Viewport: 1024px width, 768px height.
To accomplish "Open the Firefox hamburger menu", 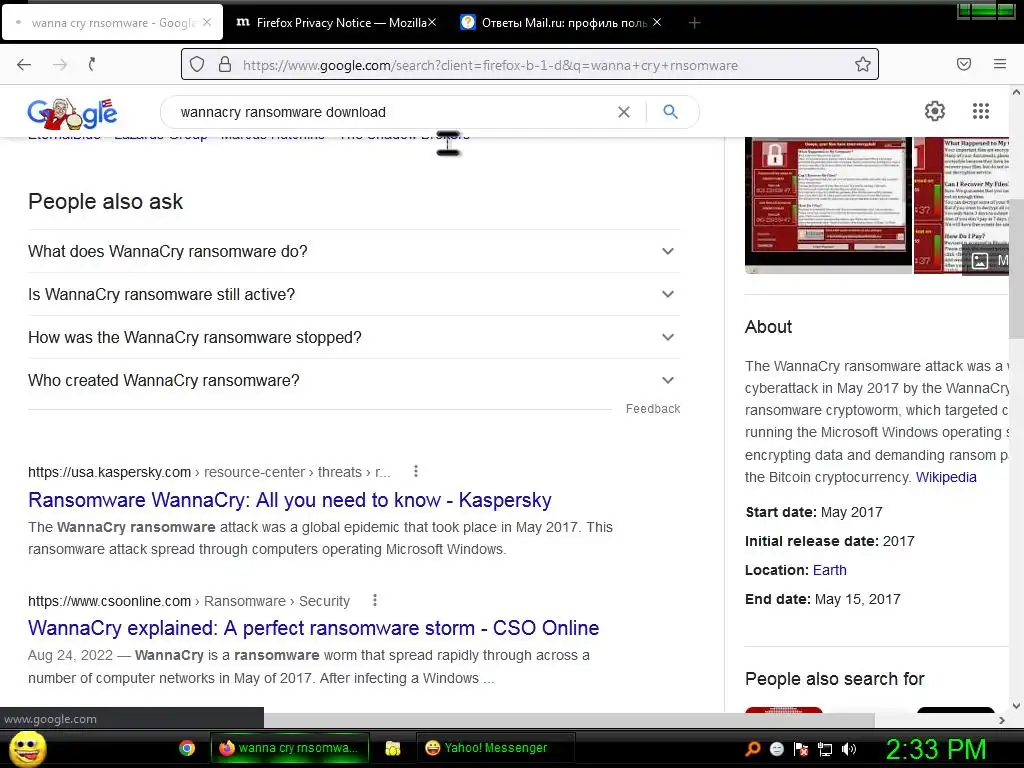I will point(1000,64).
